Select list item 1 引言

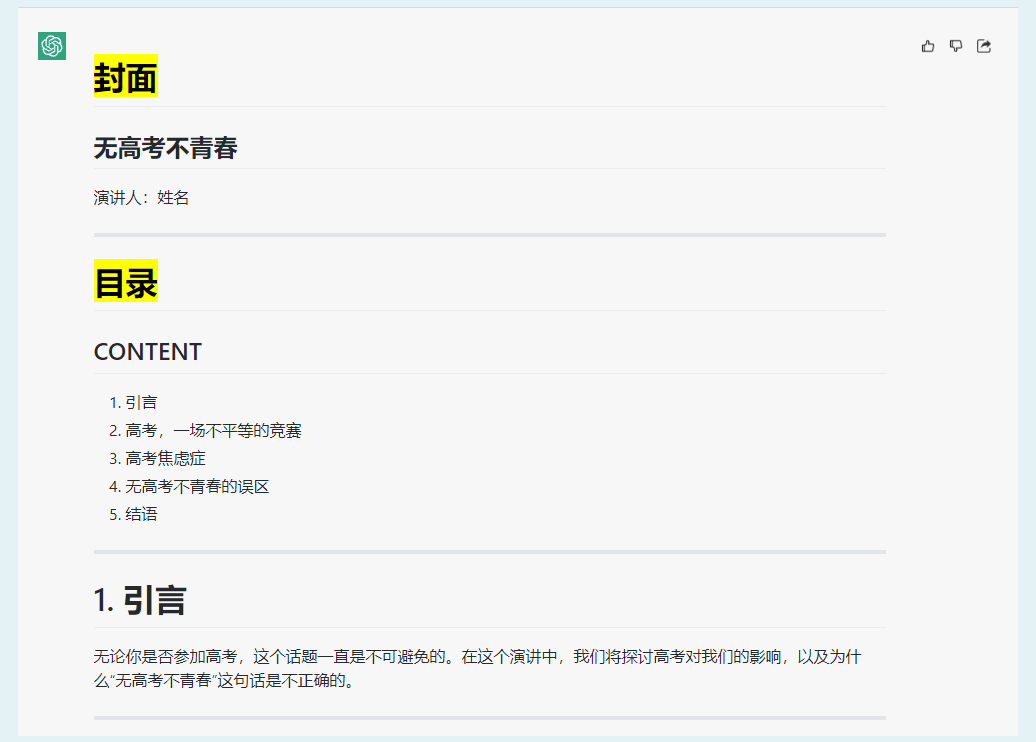pos(141,403)
